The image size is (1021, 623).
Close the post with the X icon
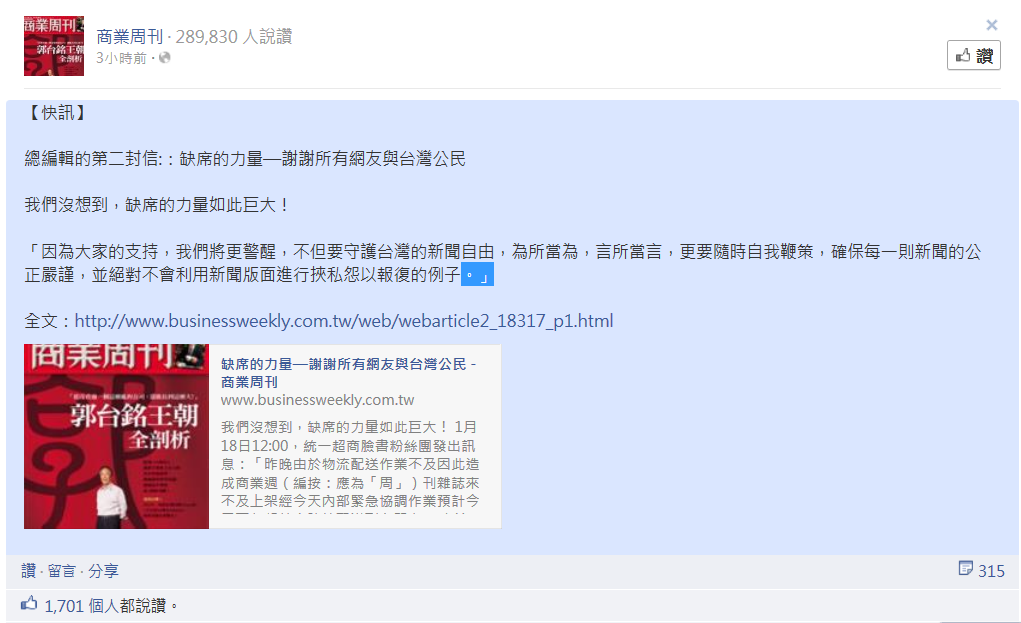point(991,25)
